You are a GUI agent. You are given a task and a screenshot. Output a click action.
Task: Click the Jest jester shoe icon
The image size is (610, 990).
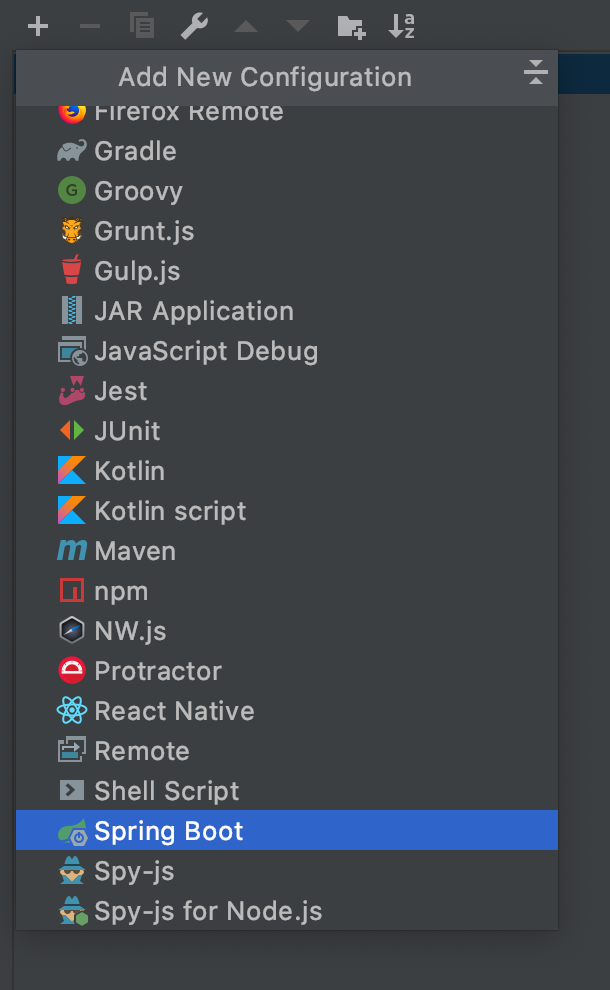click(x=72, y=391)
